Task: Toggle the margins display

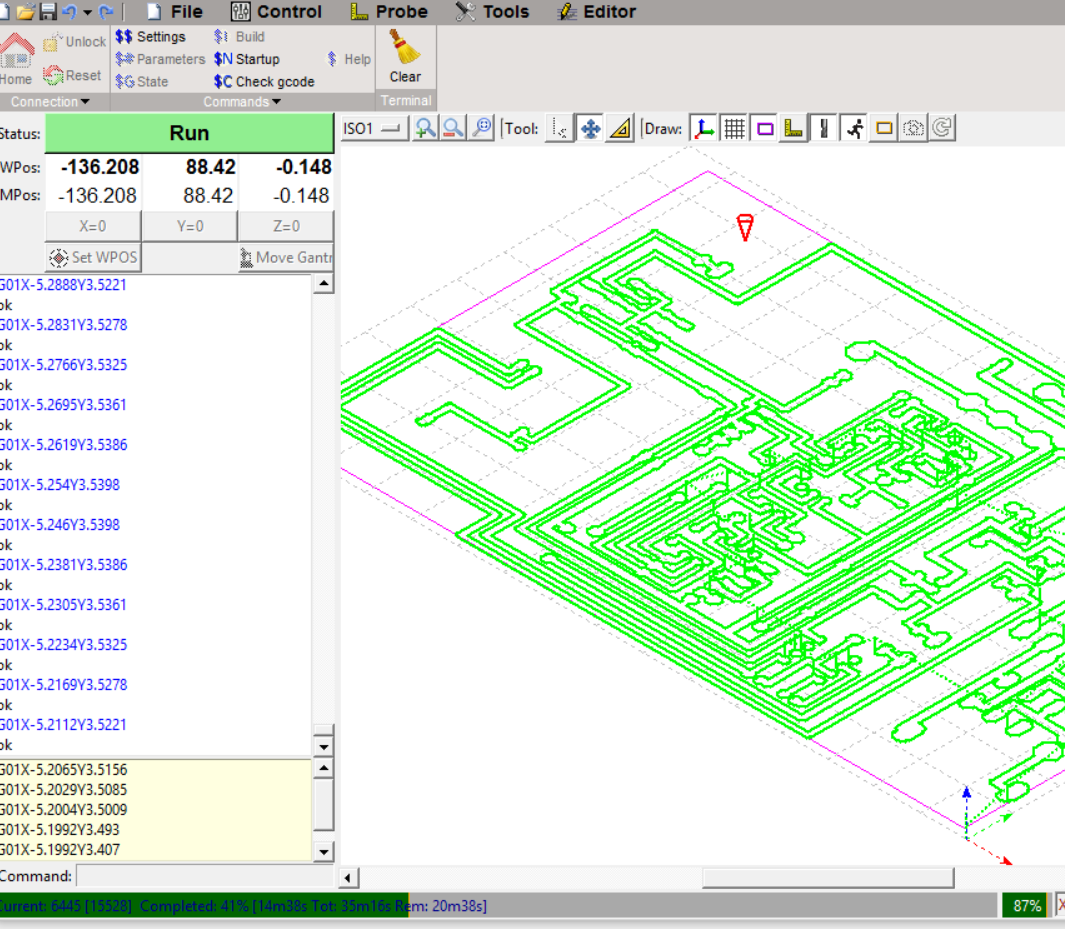Action: pyautogui.click(x=765, y=128)
